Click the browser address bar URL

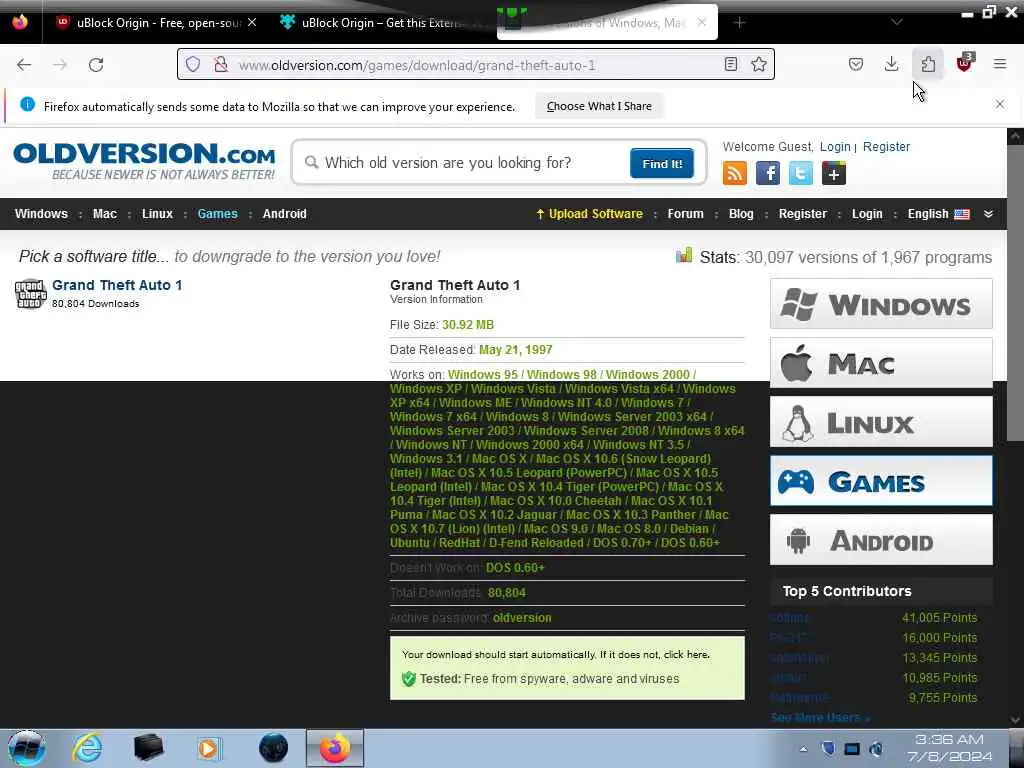(417, 65)
